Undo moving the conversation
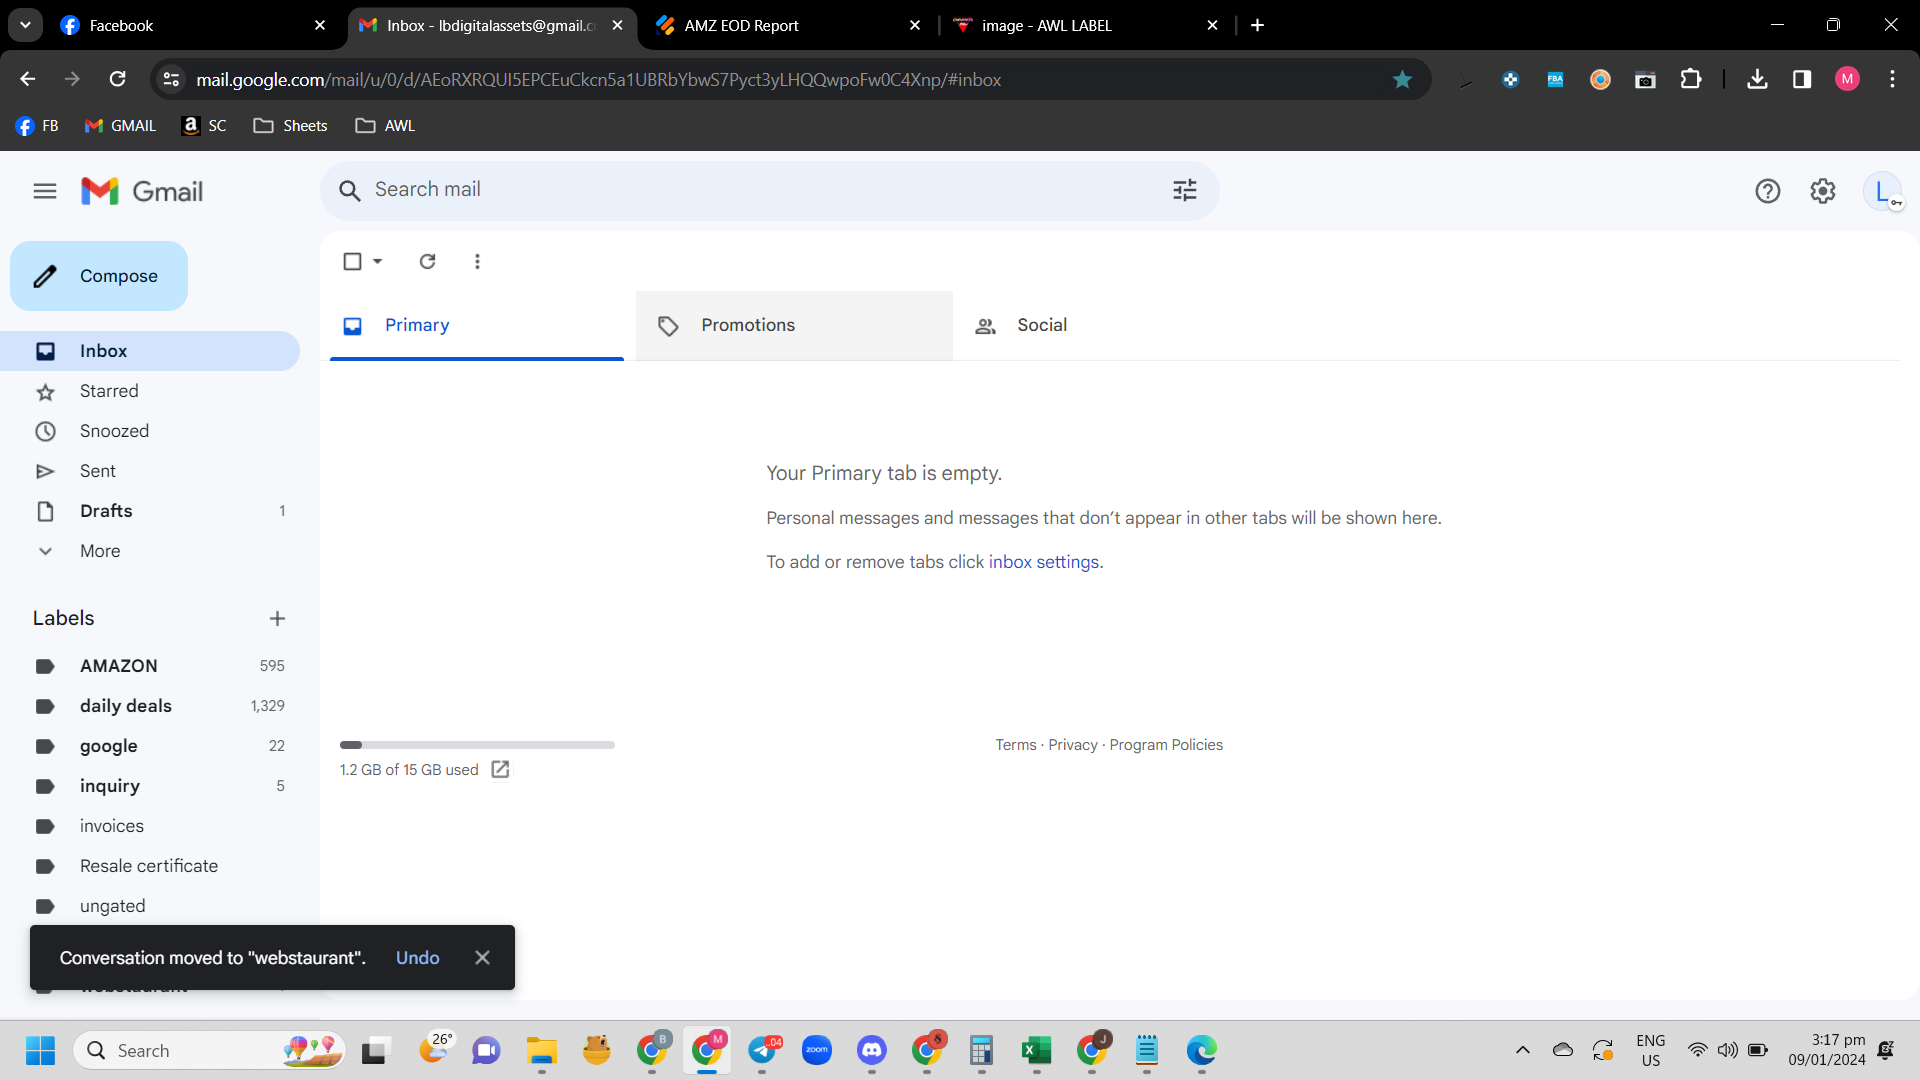This screenshot has width=1920, height=1080. point(417,958)
